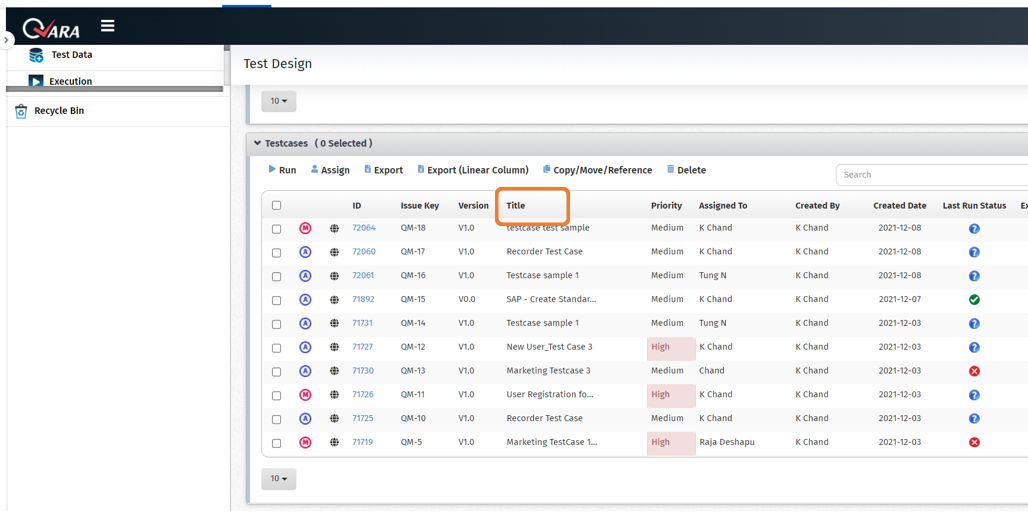Sort by Assigned To column header
This screenshot has height=520, width=1028.
tap(722, 205)
